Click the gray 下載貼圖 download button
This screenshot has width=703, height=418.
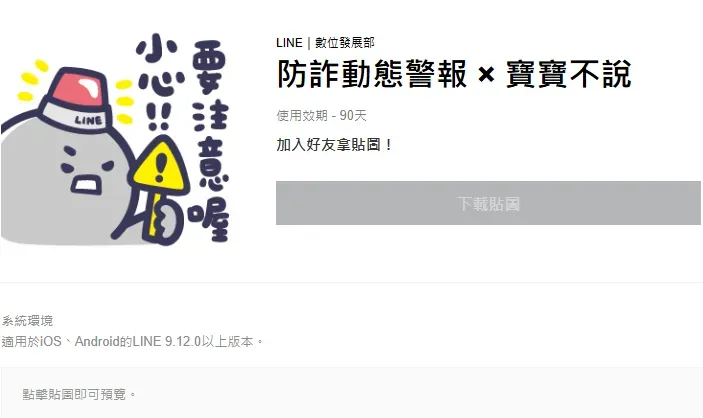click(x=488, y=203)
